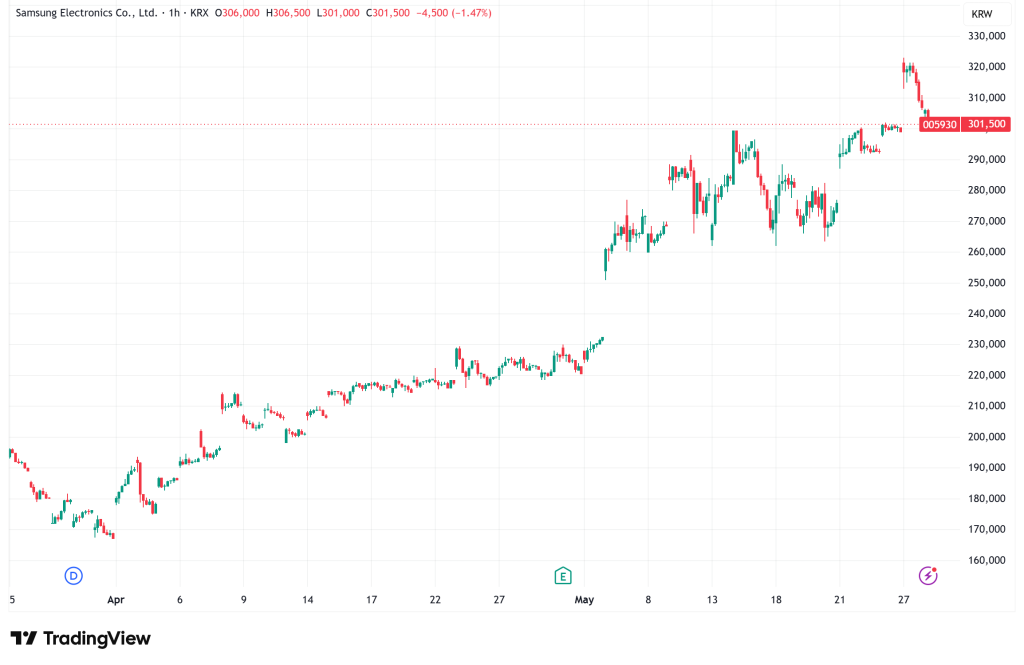Click the 170,000 price axis label
This screenshot has width=1024, height=665.
click(x=986, y=529)
